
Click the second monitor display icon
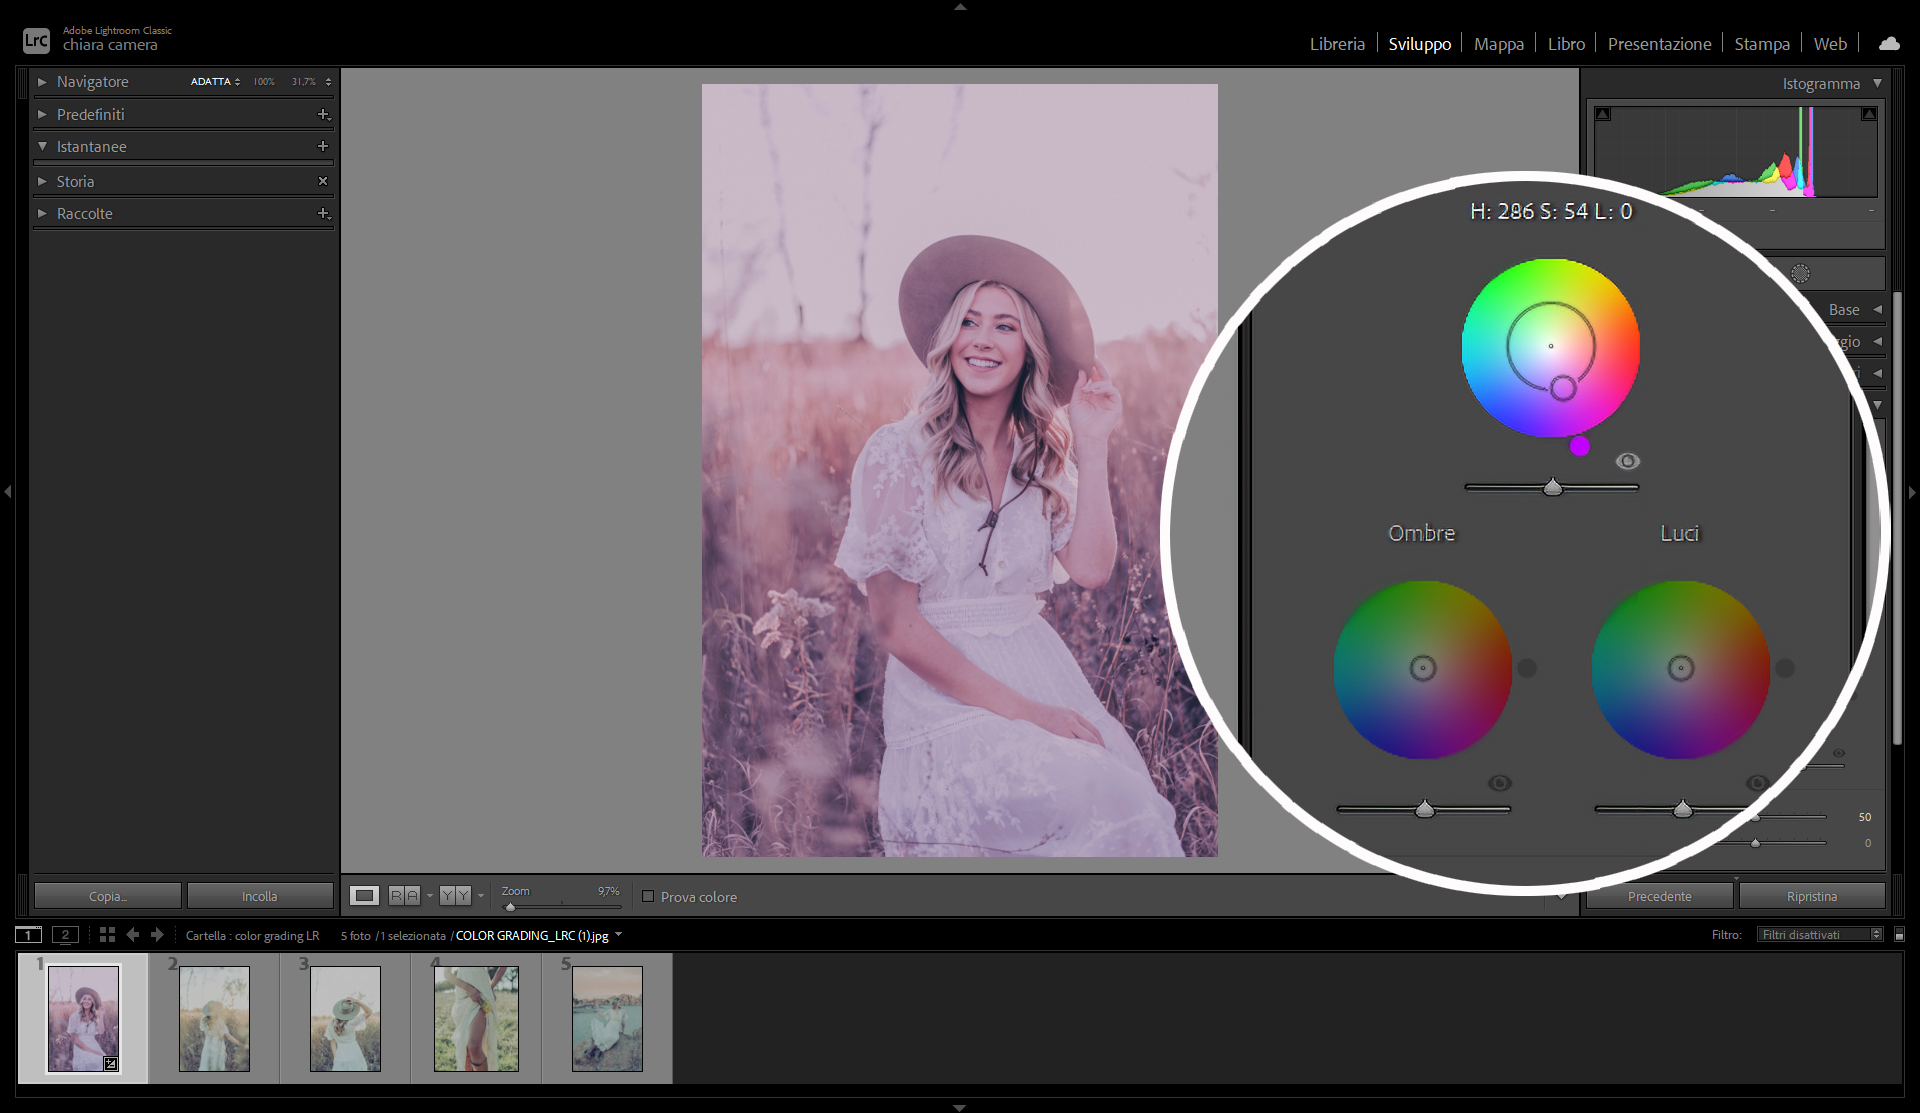pos(65,935)
